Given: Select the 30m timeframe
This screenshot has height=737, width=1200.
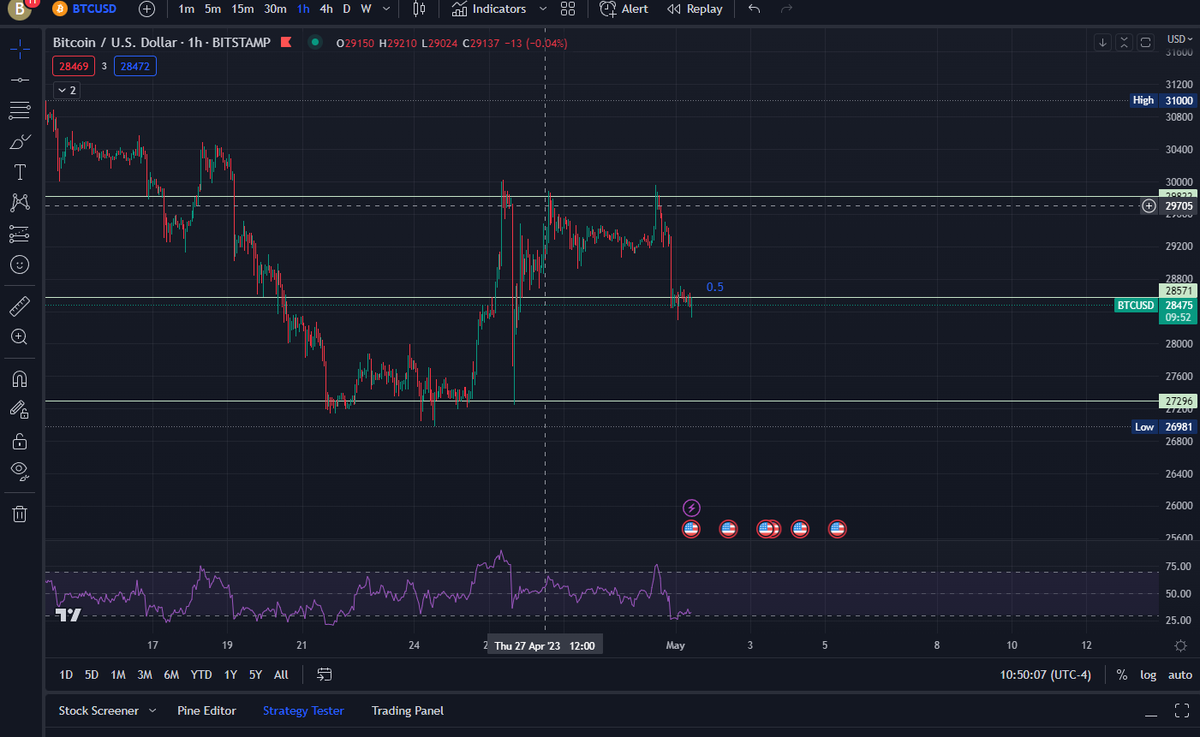Looking at the screenshot, I should [x=275, y=9].
